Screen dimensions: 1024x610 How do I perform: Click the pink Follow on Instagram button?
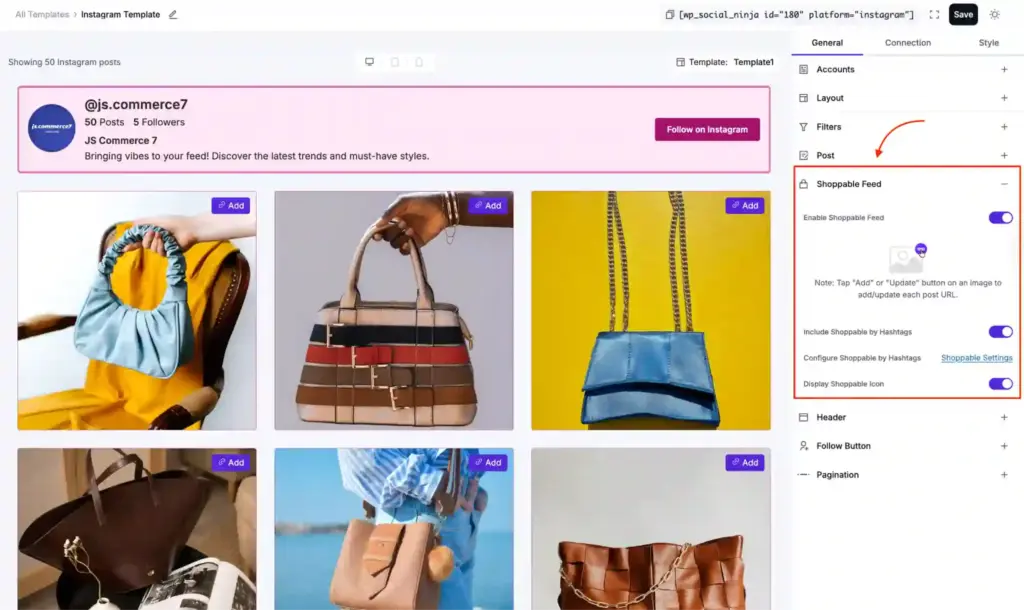pyautogui.click(x=707, y=129)
